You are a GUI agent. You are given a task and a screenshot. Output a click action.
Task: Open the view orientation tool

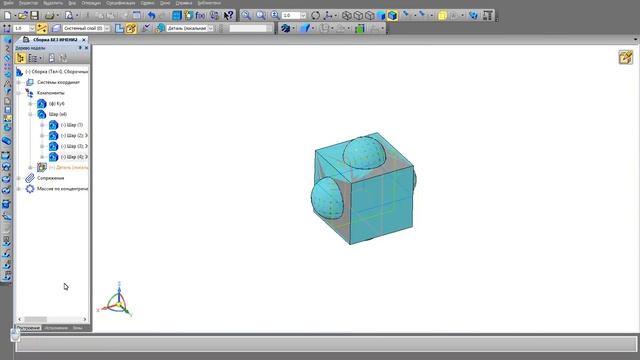328,16
